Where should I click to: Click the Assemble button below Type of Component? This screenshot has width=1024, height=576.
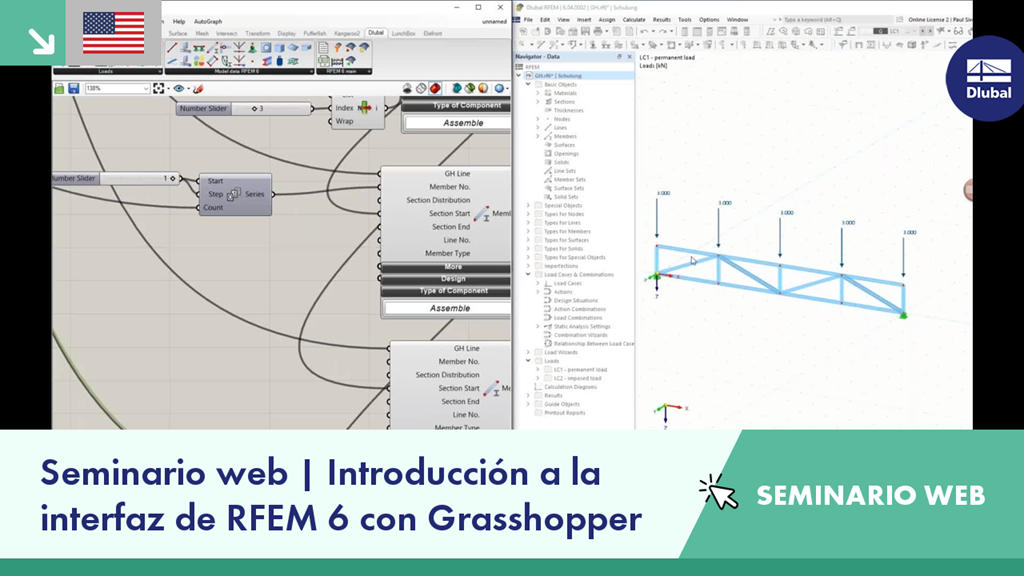[x=448, y=308]
